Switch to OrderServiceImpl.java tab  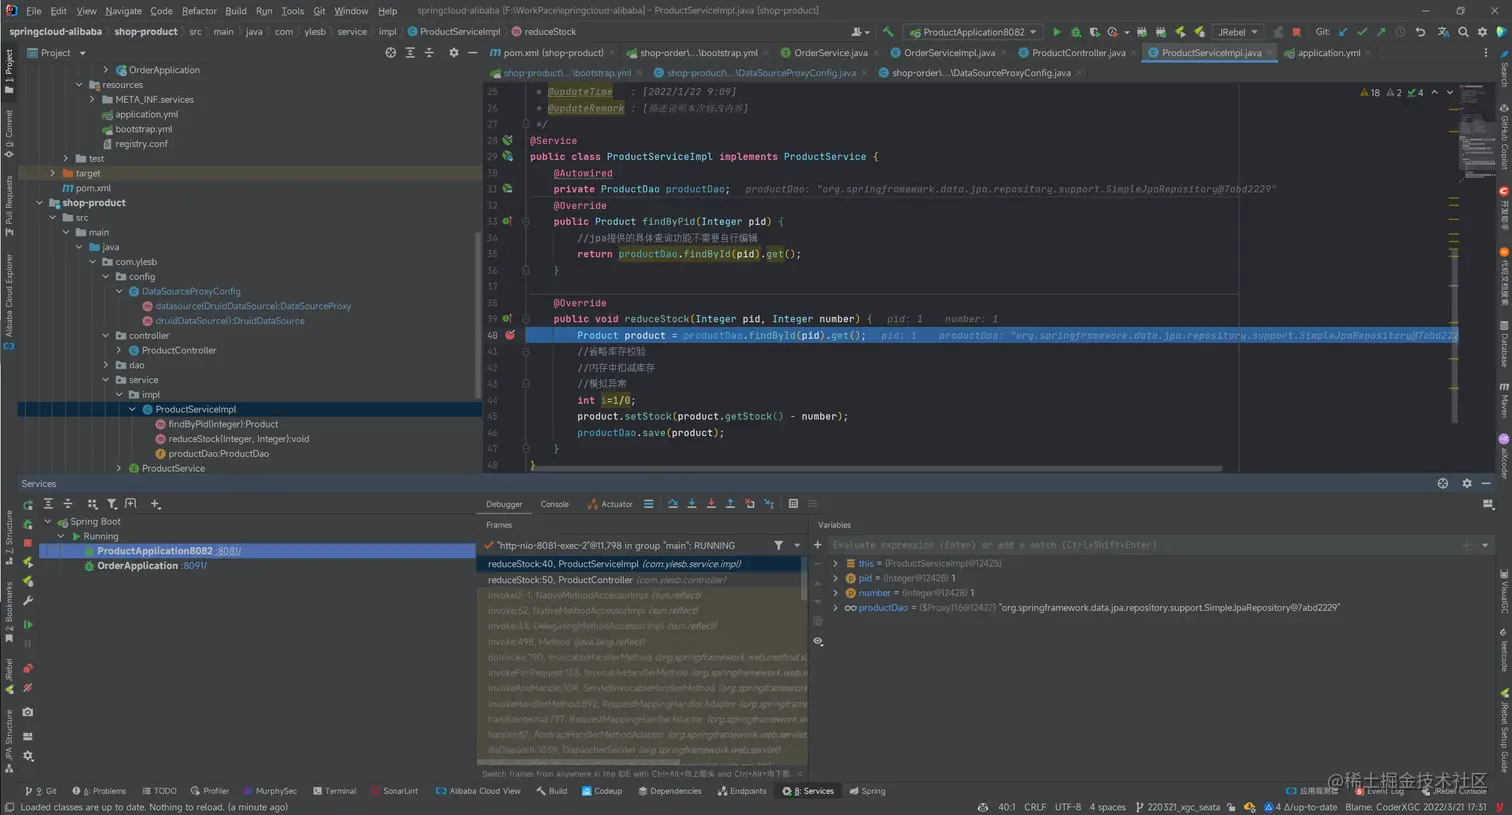[949, 53]
